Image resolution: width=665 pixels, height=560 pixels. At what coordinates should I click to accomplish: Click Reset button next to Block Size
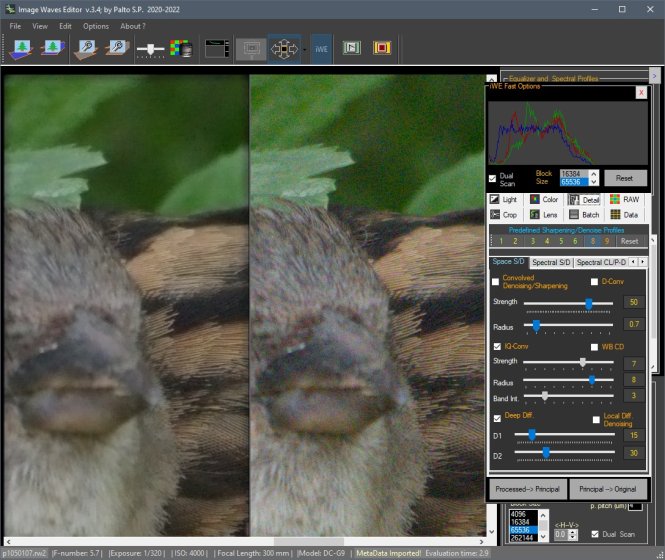(625, 178)
